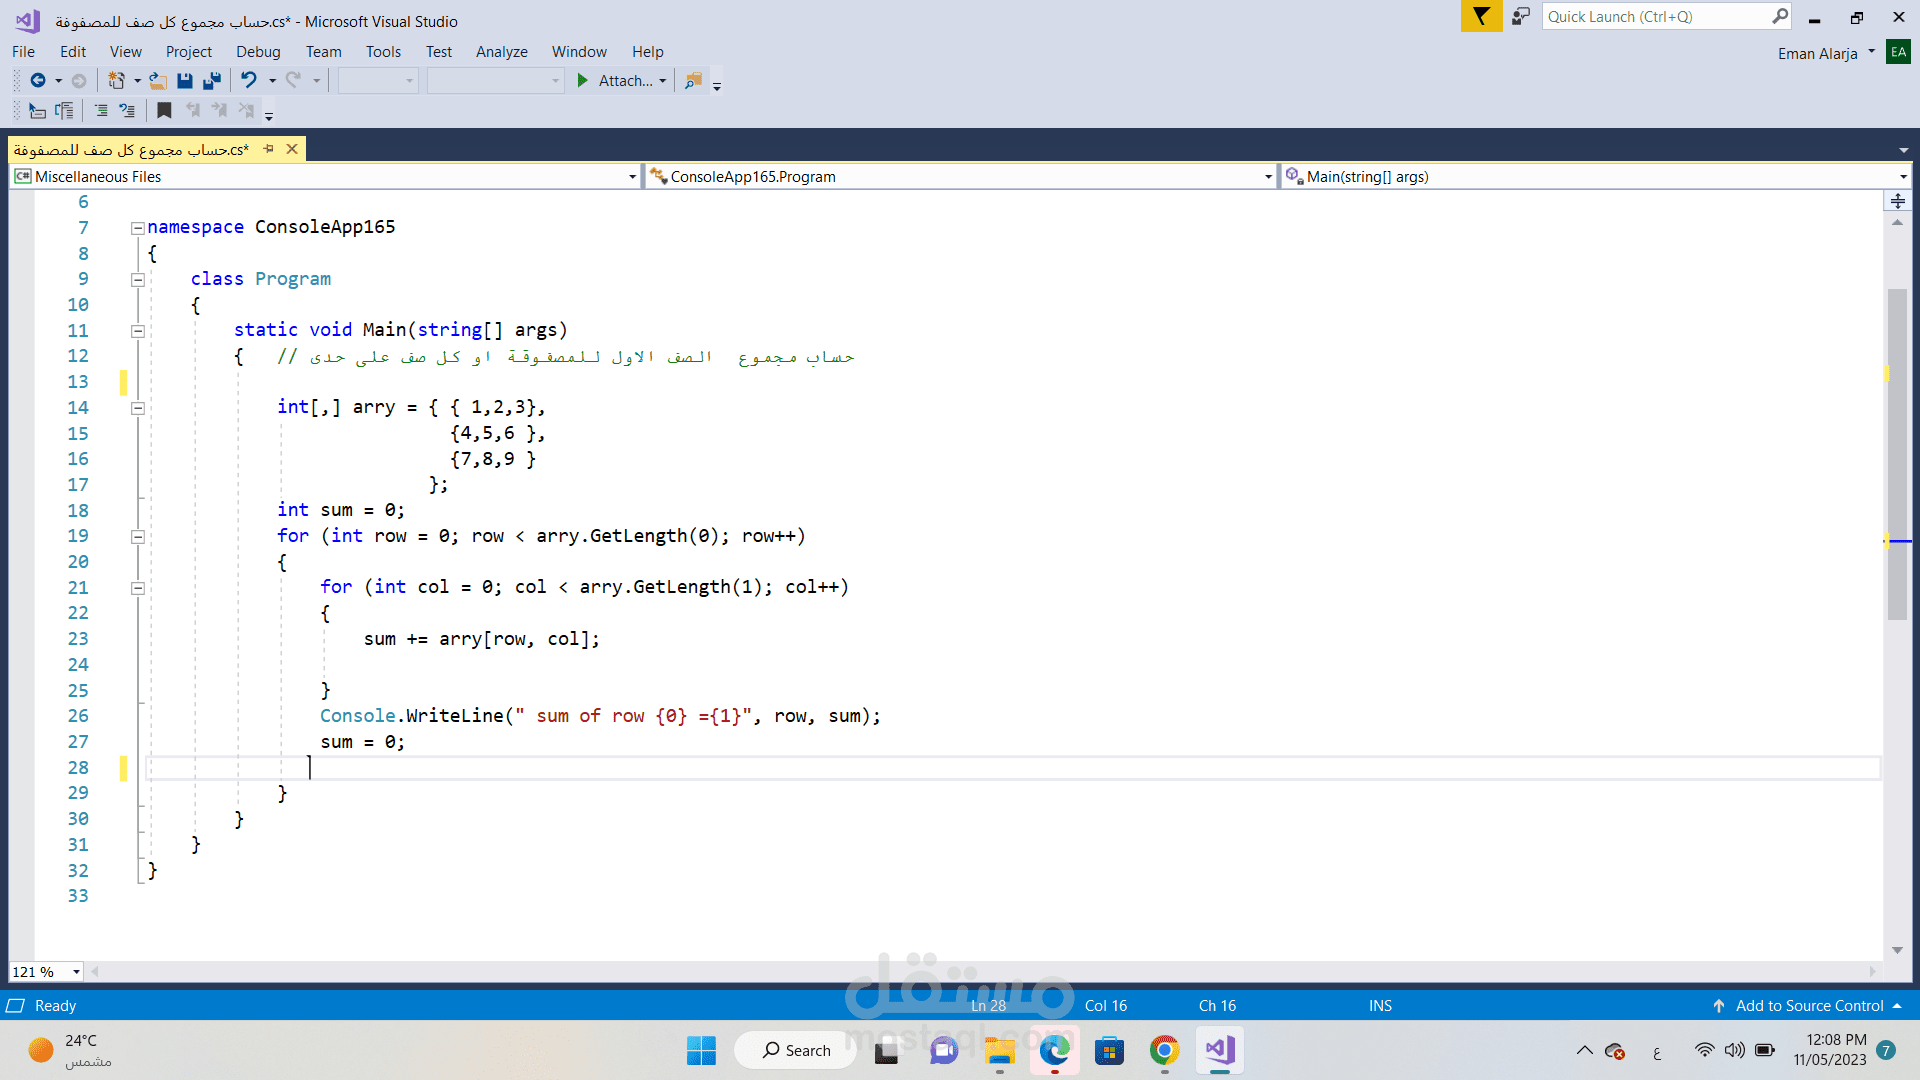Collapse the outer for loop at line 19
The width and height of the screenshot is (1920, 1080).
tap(138, 537)
